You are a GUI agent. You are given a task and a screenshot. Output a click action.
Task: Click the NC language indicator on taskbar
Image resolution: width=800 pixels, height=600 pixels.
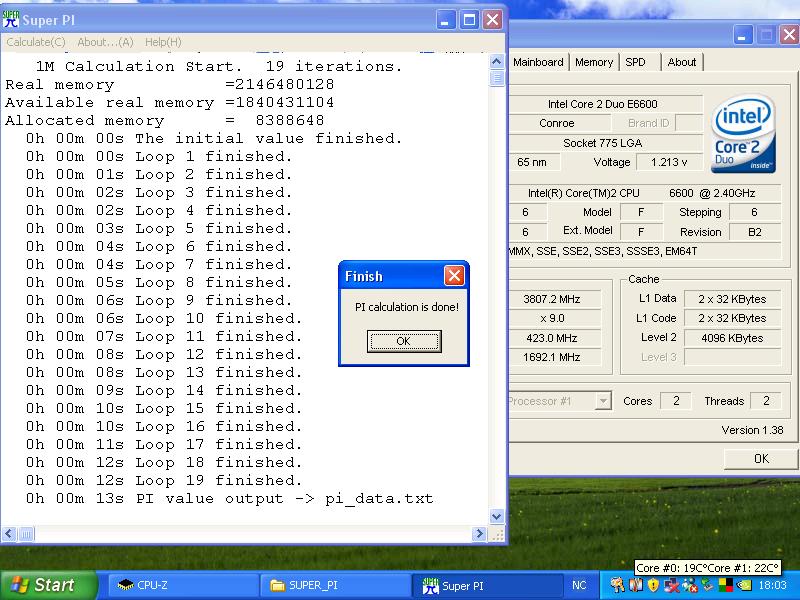[x=579, y=585]
